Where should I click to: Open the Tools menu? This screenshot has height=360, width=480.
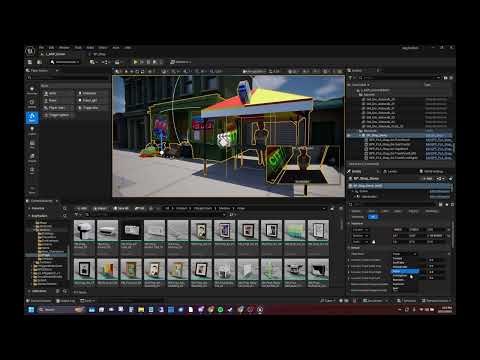point(78,48)
